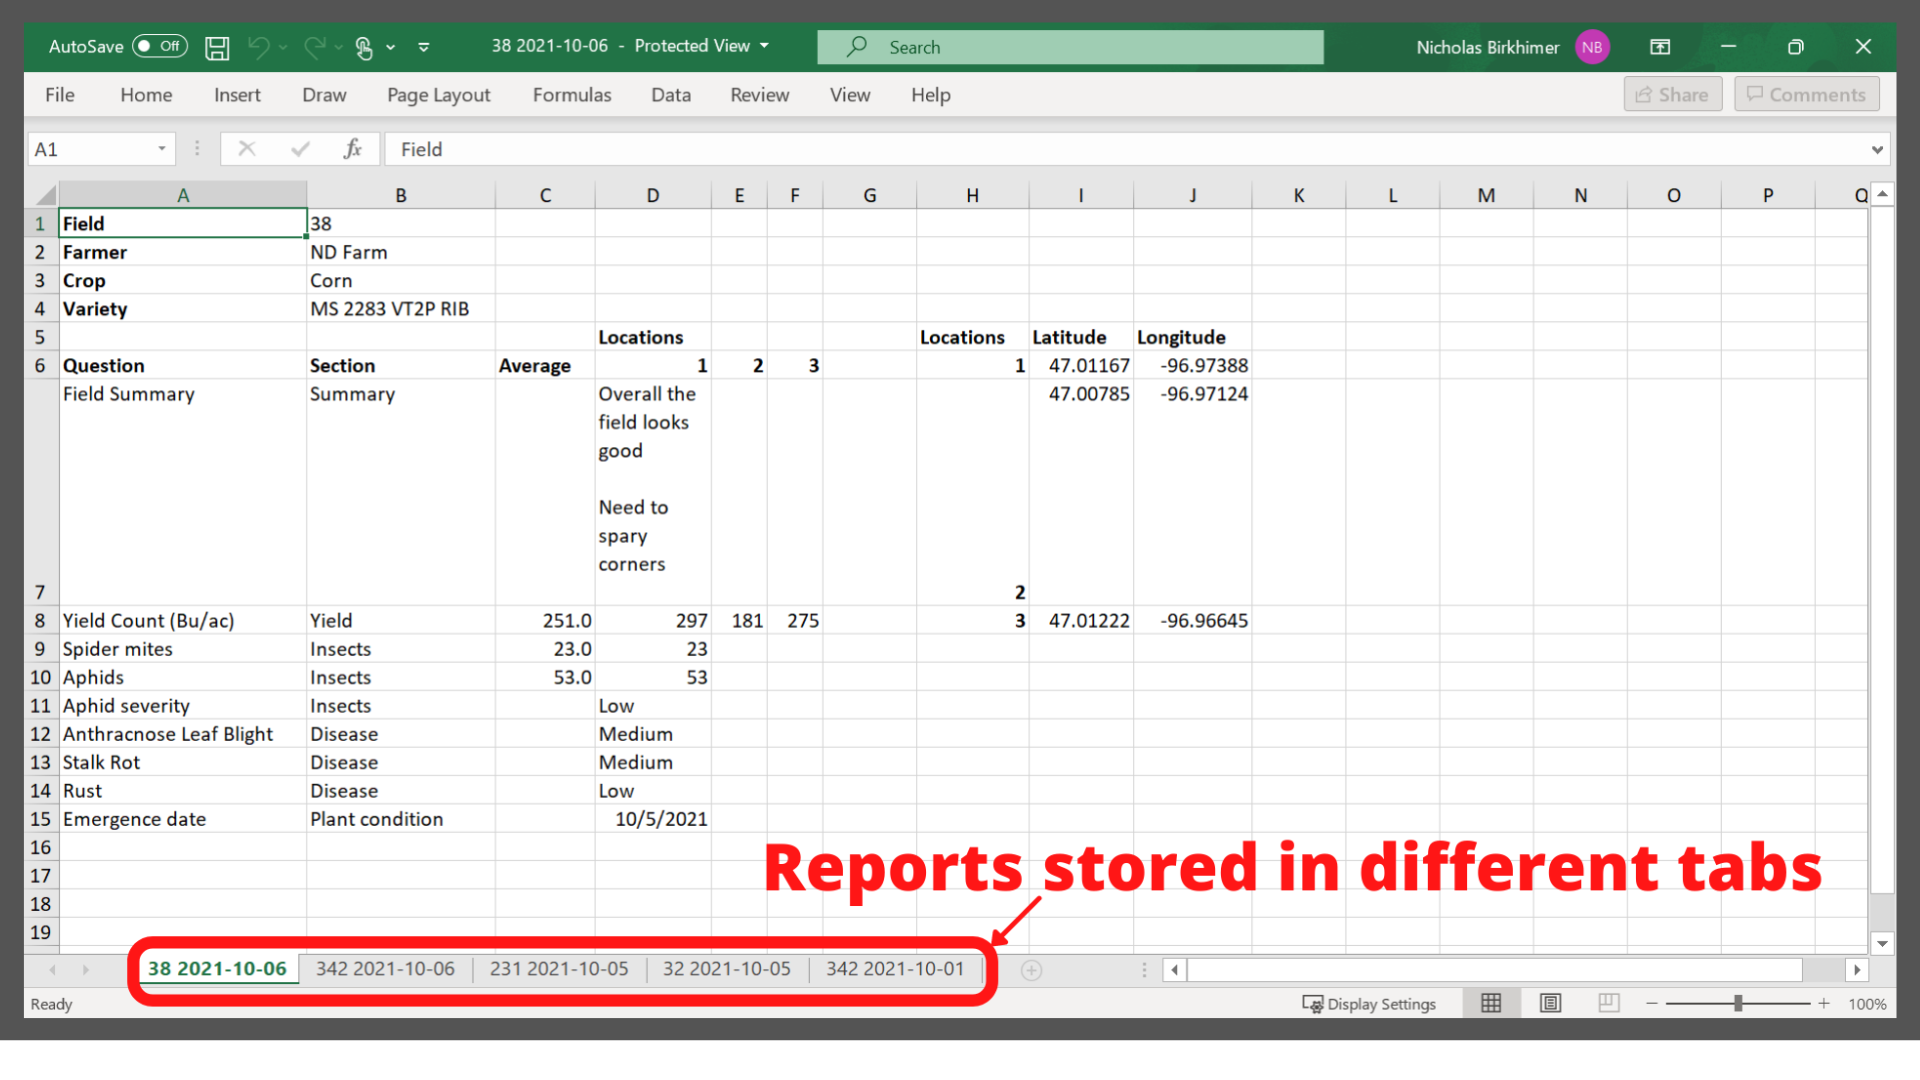The image size is (1920, 1080).
Task: Click next sheet navigation arrow
Action: [86, 970]
